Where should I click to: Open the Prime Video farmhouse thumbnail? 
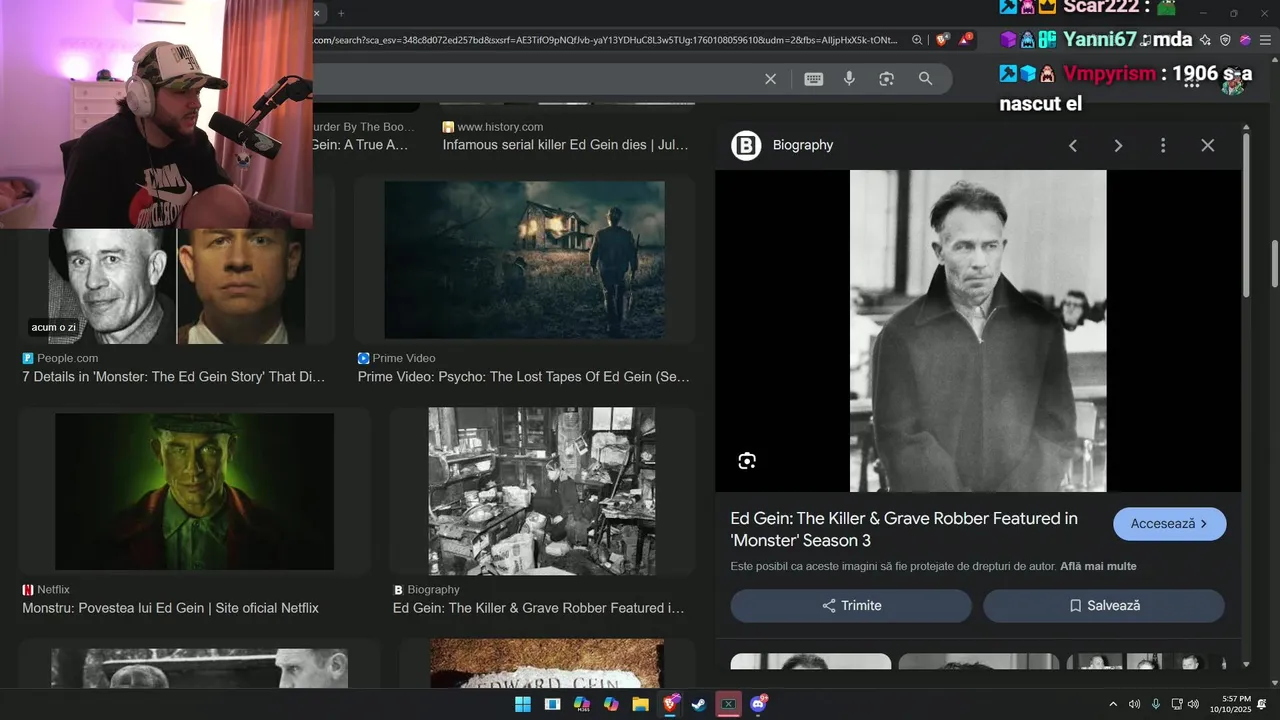(x=524, y=260)
